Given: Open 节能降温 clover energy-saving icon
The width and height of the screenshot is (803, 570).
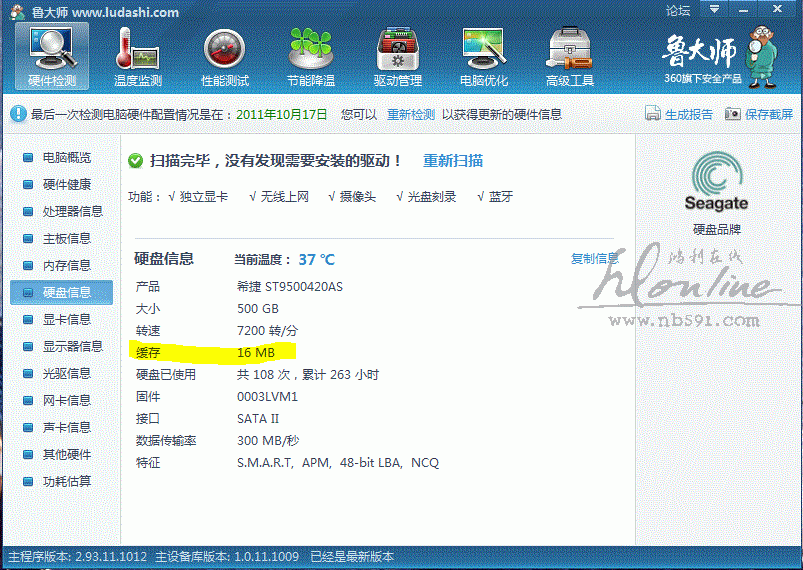Looking at the screenshot, I should pyautogui.click(x=311, y=56).
